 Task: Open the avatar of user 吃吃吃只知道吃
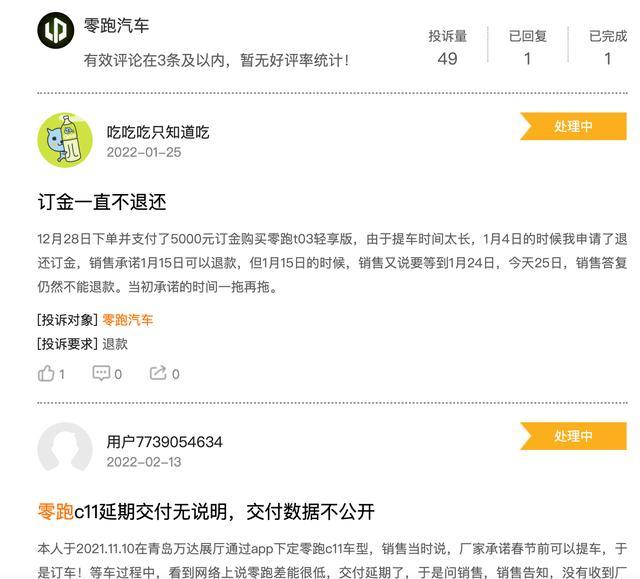[65, 140]
